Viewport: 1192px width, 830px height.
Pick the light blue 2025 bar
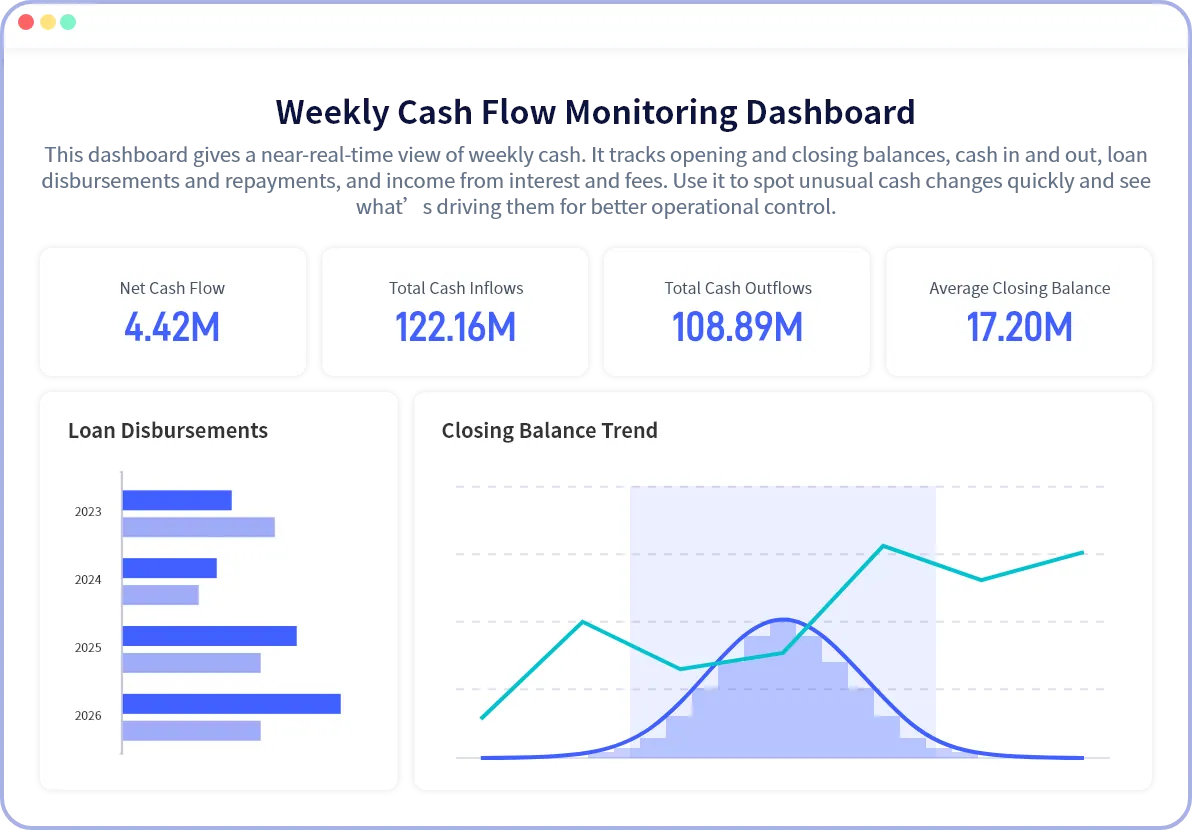(191, 663)
